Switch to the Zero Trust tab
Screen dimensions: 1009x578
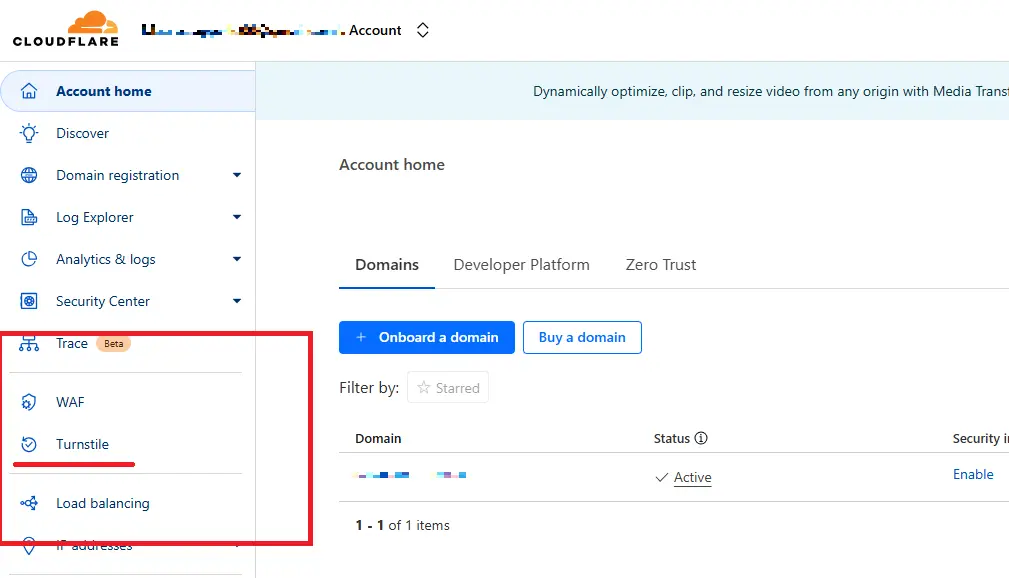[660, 265]
